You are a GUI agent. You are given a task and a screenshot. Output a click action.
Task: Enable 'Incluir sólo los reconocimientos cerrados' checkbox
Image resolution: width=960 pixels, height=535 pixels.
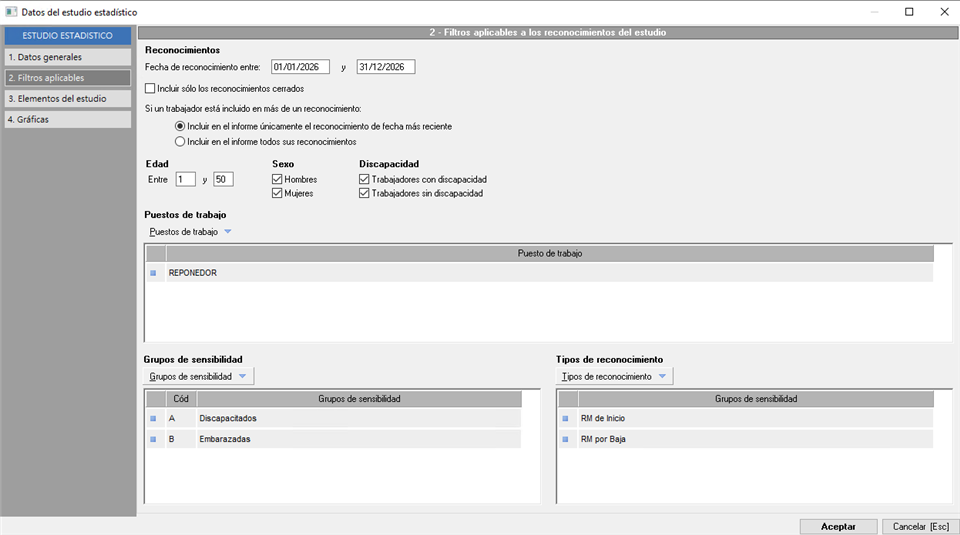coord(150,89)
